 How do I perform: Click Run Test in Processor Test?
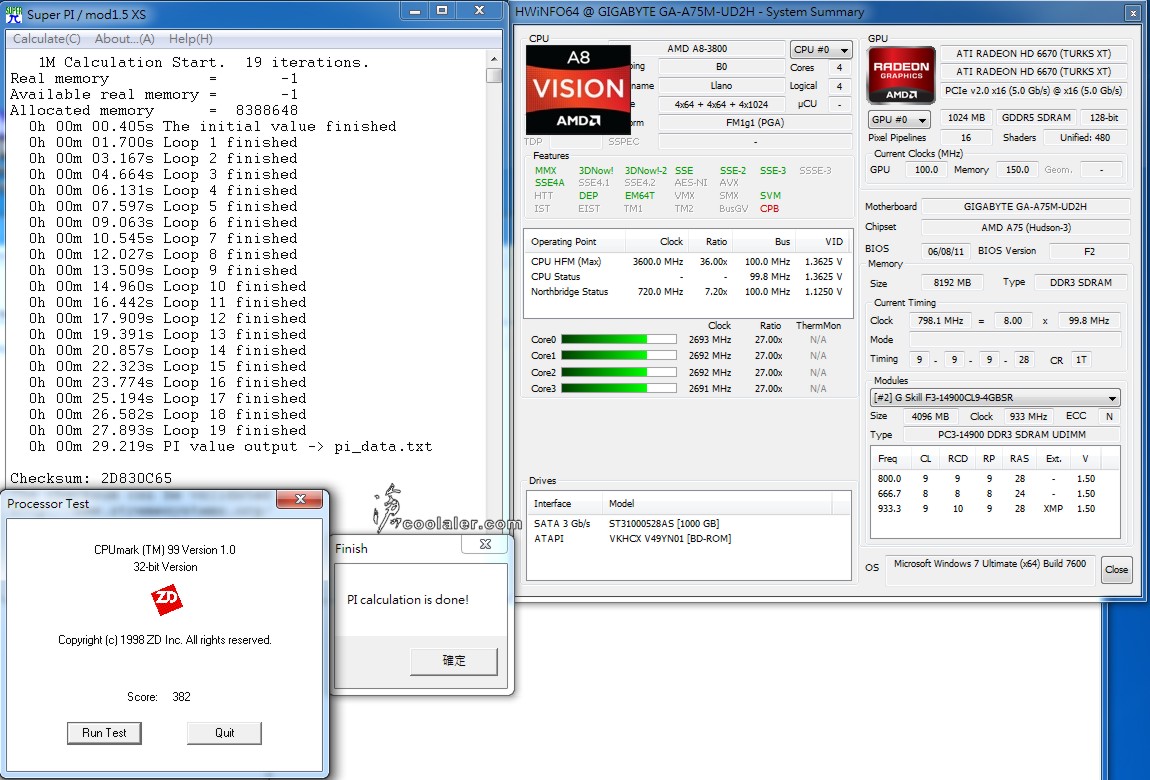(x=104, y=733)
